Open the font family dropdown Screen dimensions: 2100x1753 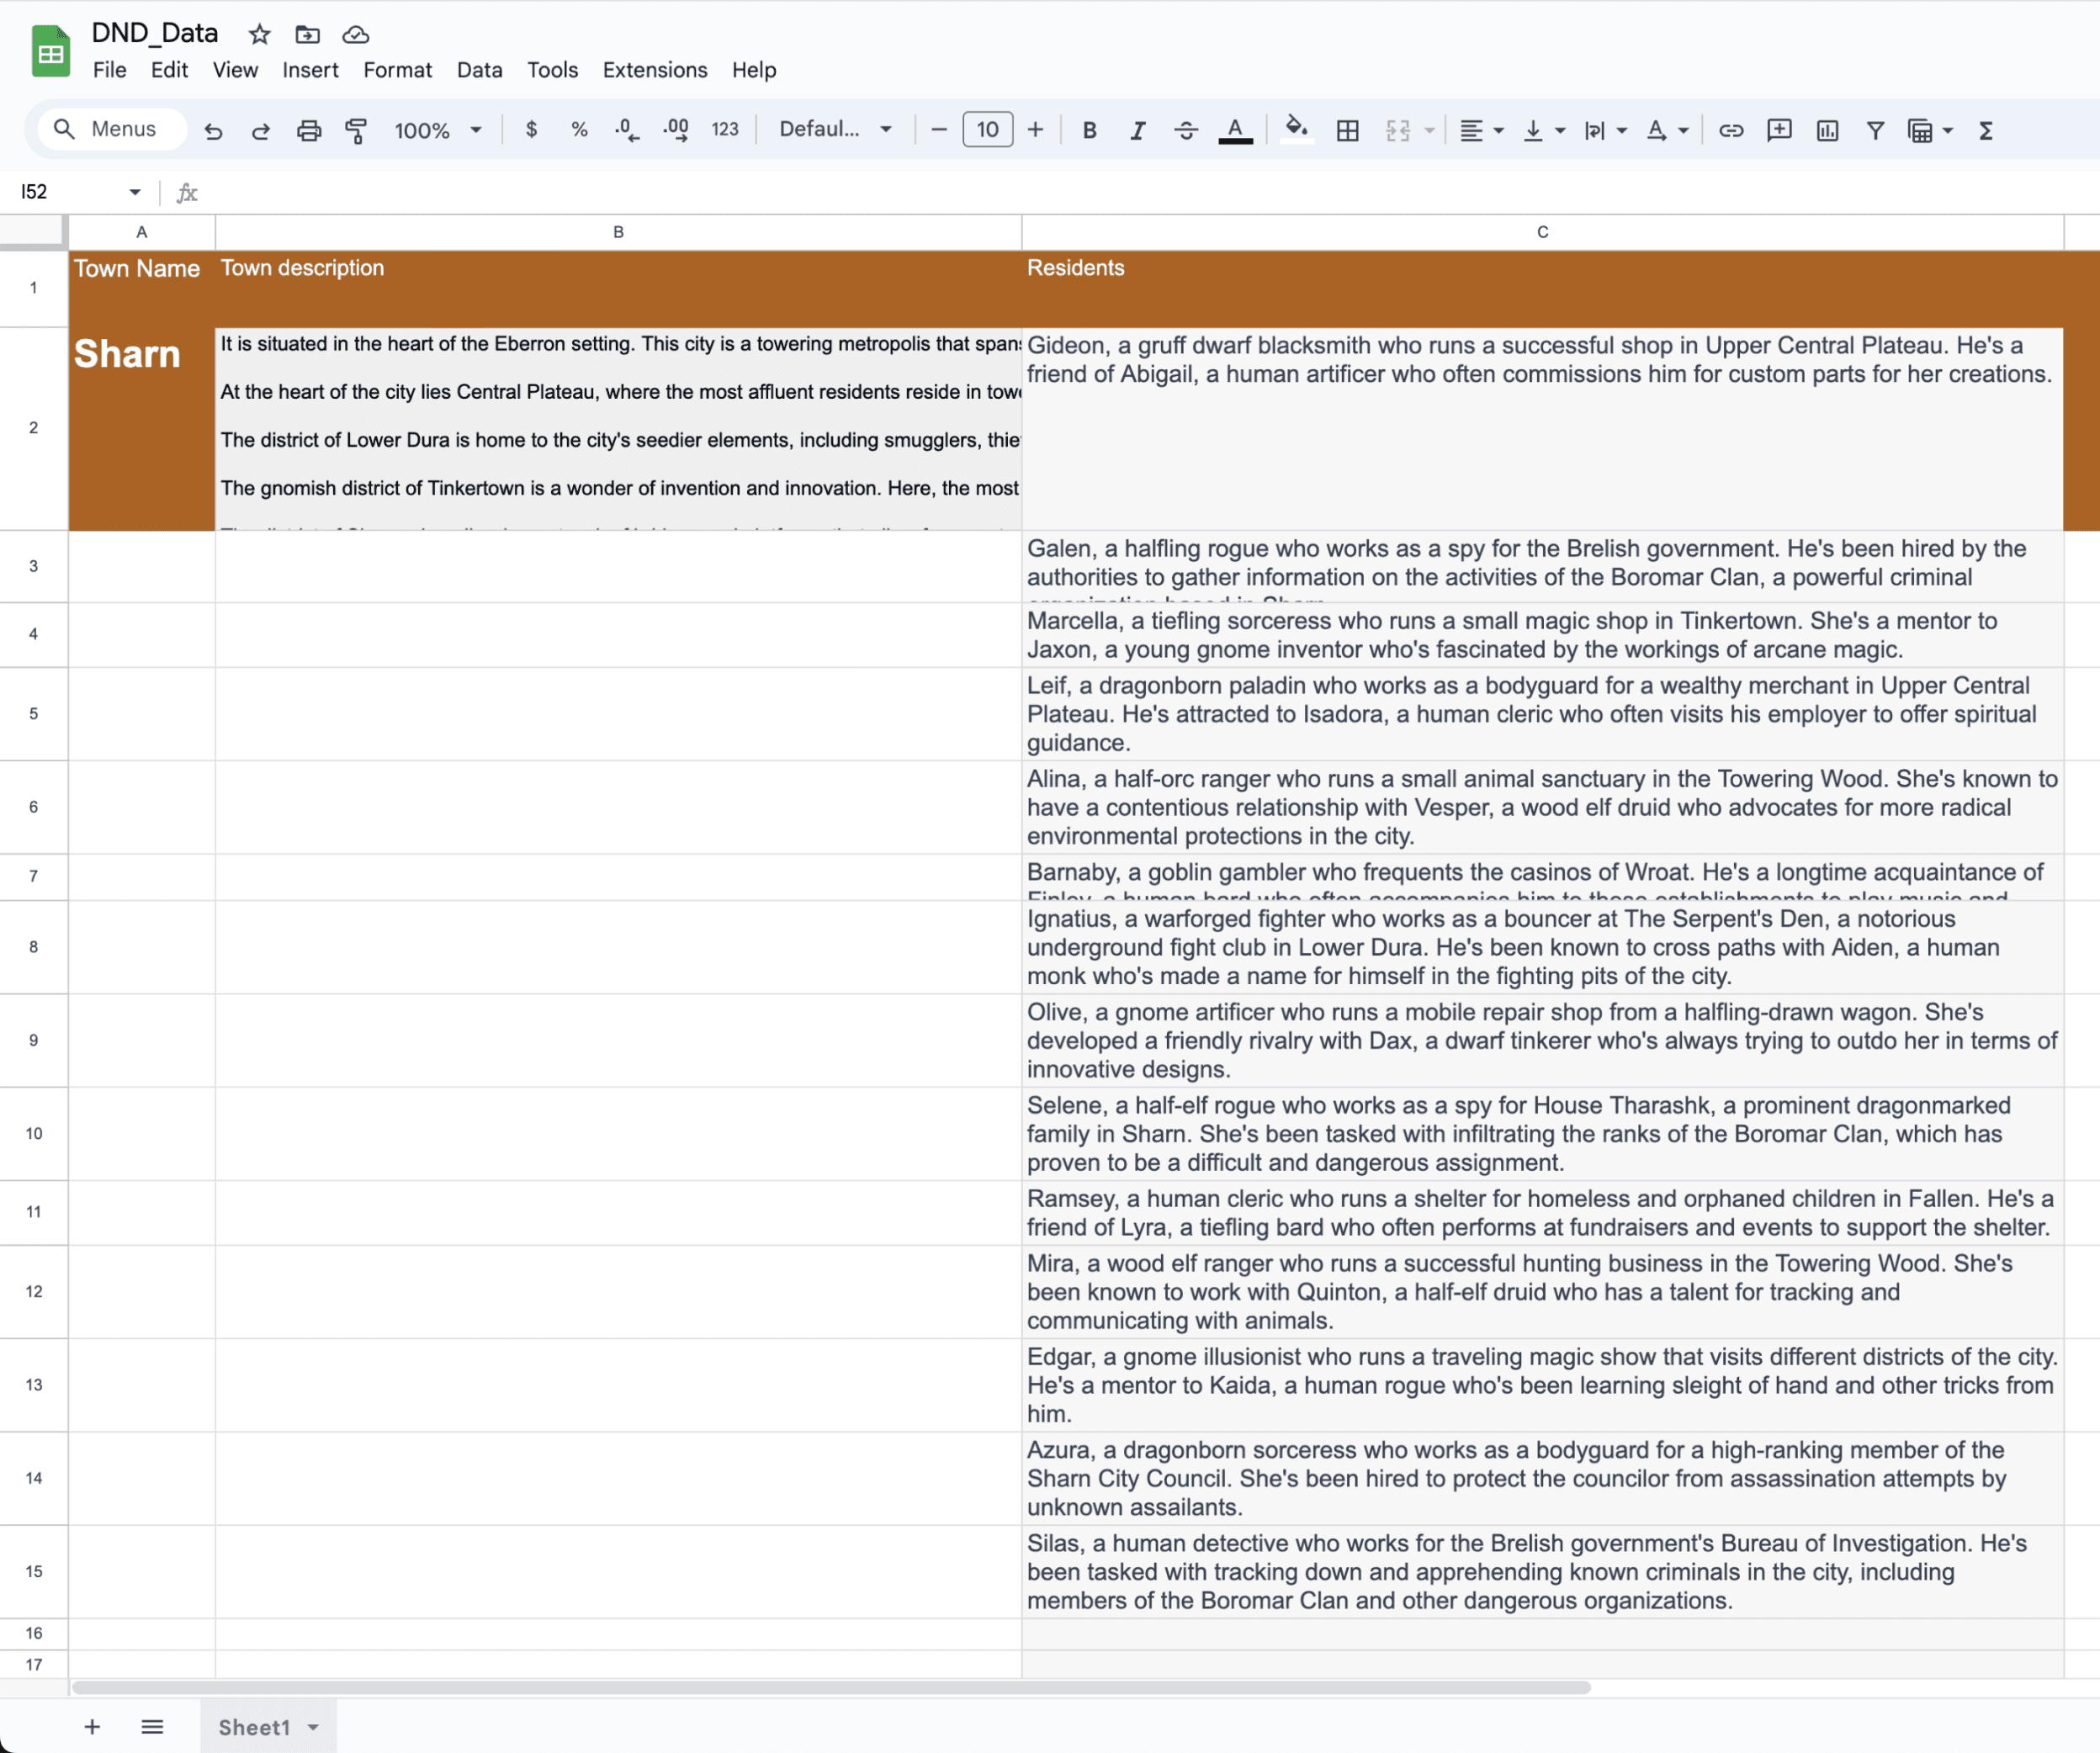click(x=835, y=129)
